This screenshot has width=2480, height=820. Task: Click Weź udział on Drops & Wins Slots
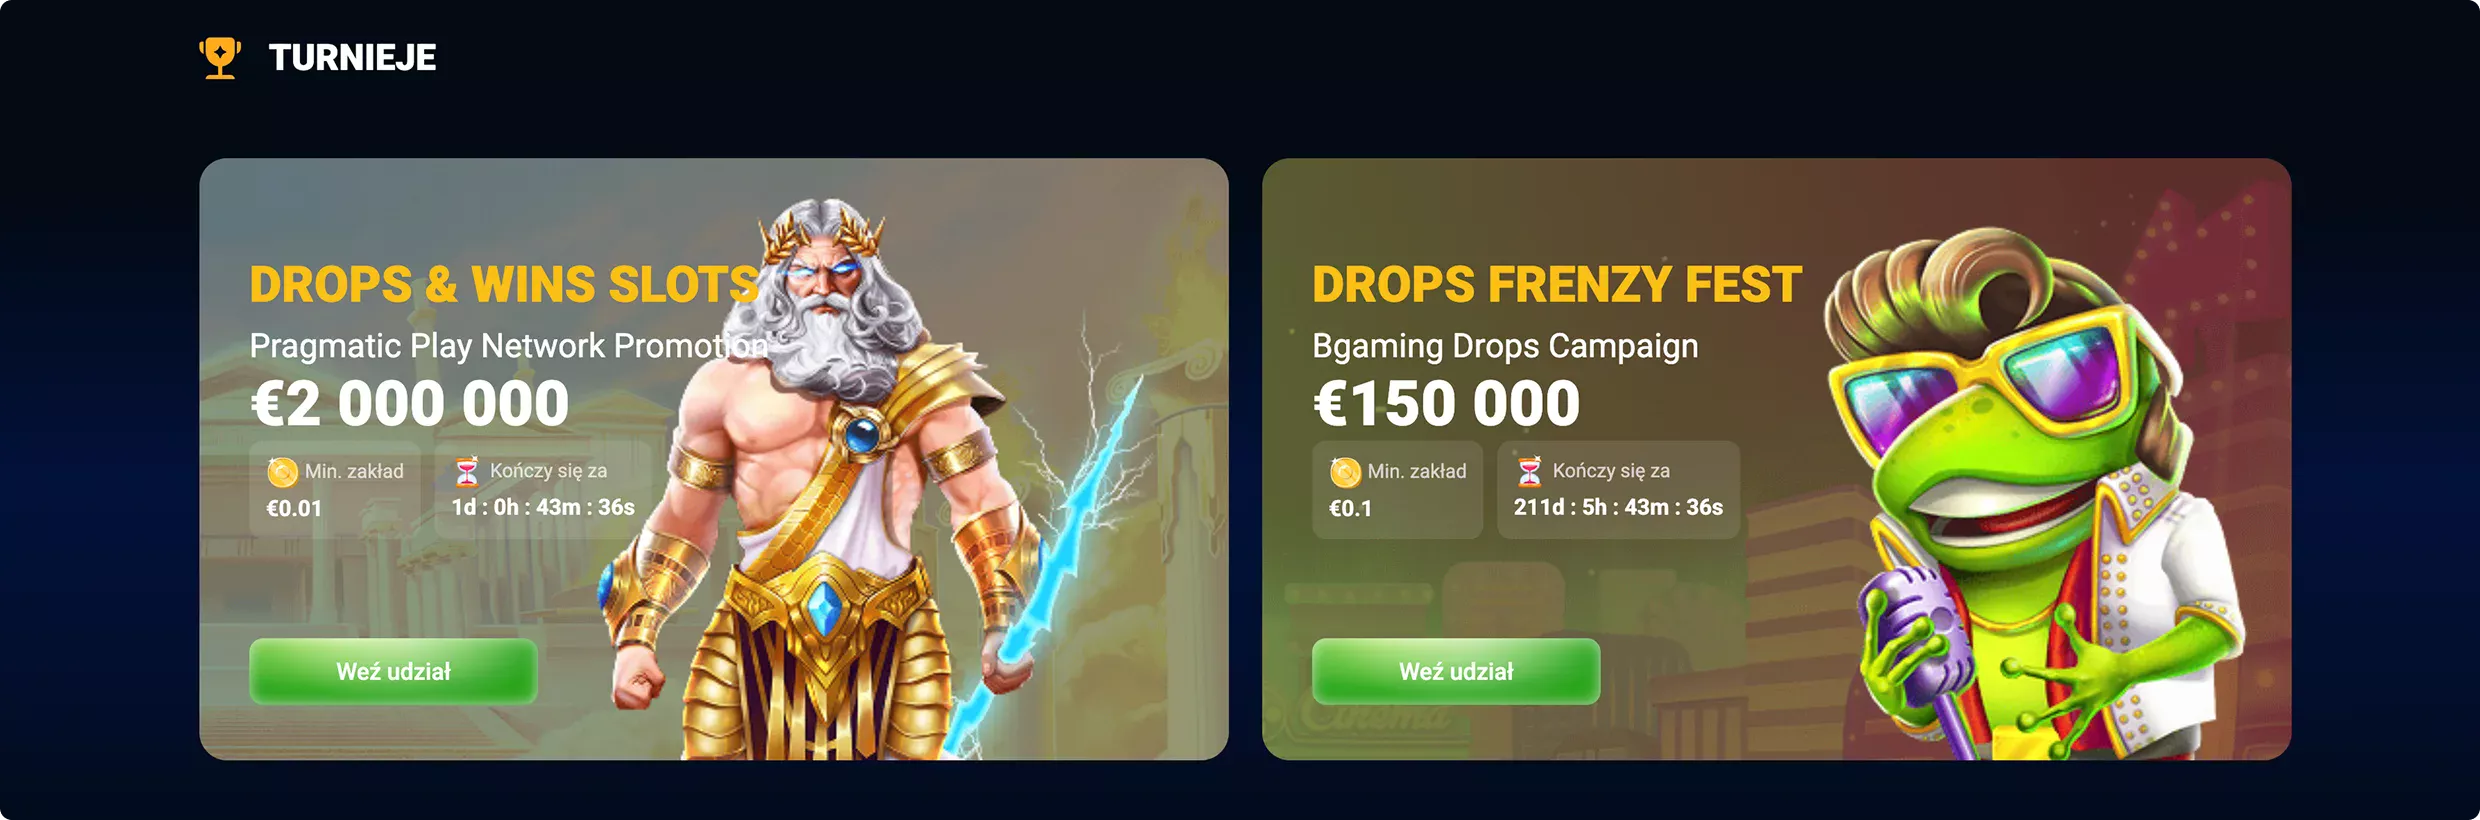click(393, 671)
